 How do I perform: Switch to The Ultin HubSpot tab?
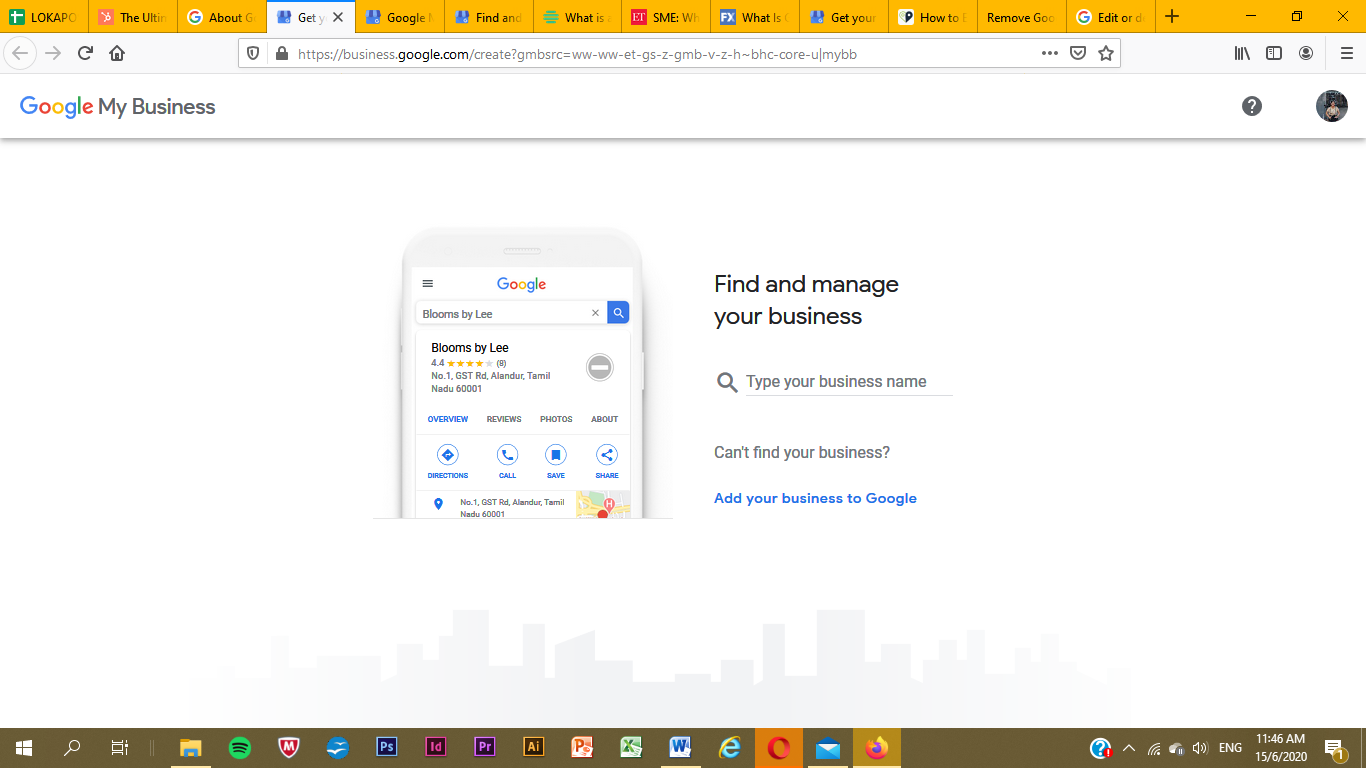point(133,17)
